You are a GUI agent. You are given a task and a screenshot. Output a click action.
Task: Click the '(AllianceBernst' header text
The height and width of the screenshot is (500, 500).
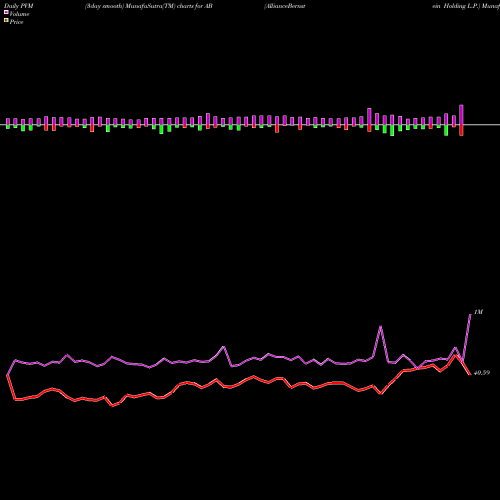coord(285,6)
